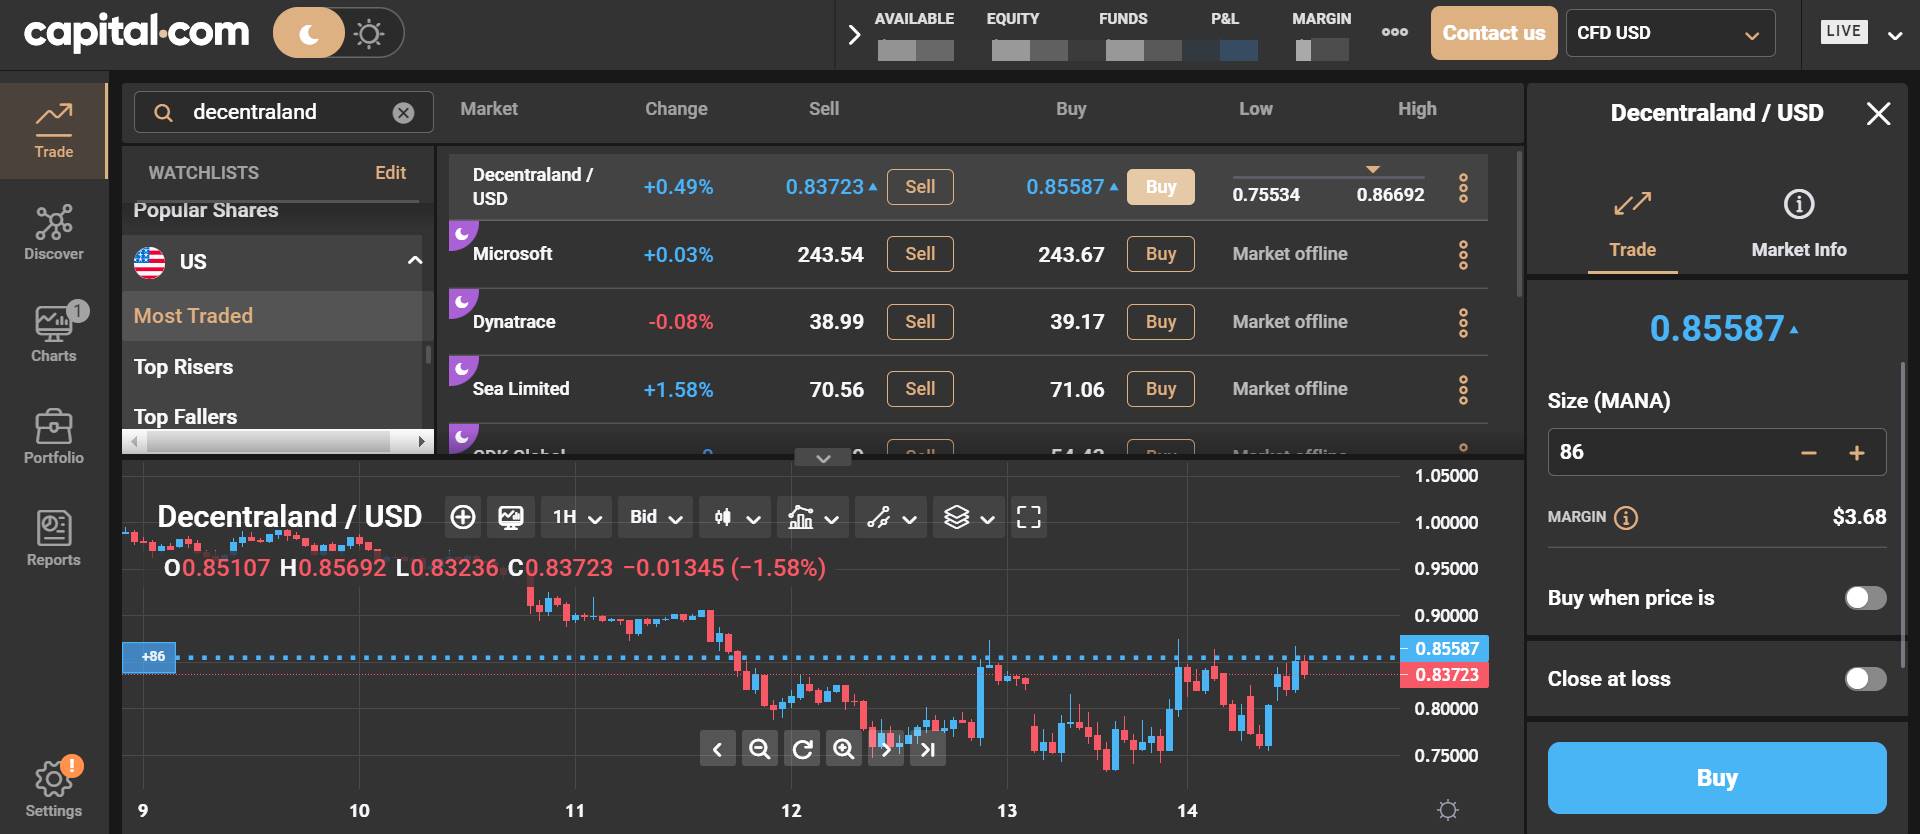
Task: Sell Microsoft
Action: pyautogui.click(x=920, y=254)
